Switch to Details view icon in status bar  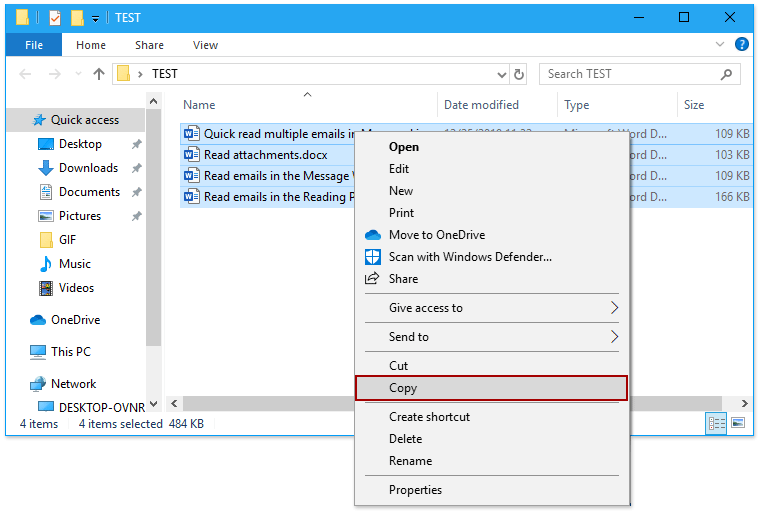[717, 423]
